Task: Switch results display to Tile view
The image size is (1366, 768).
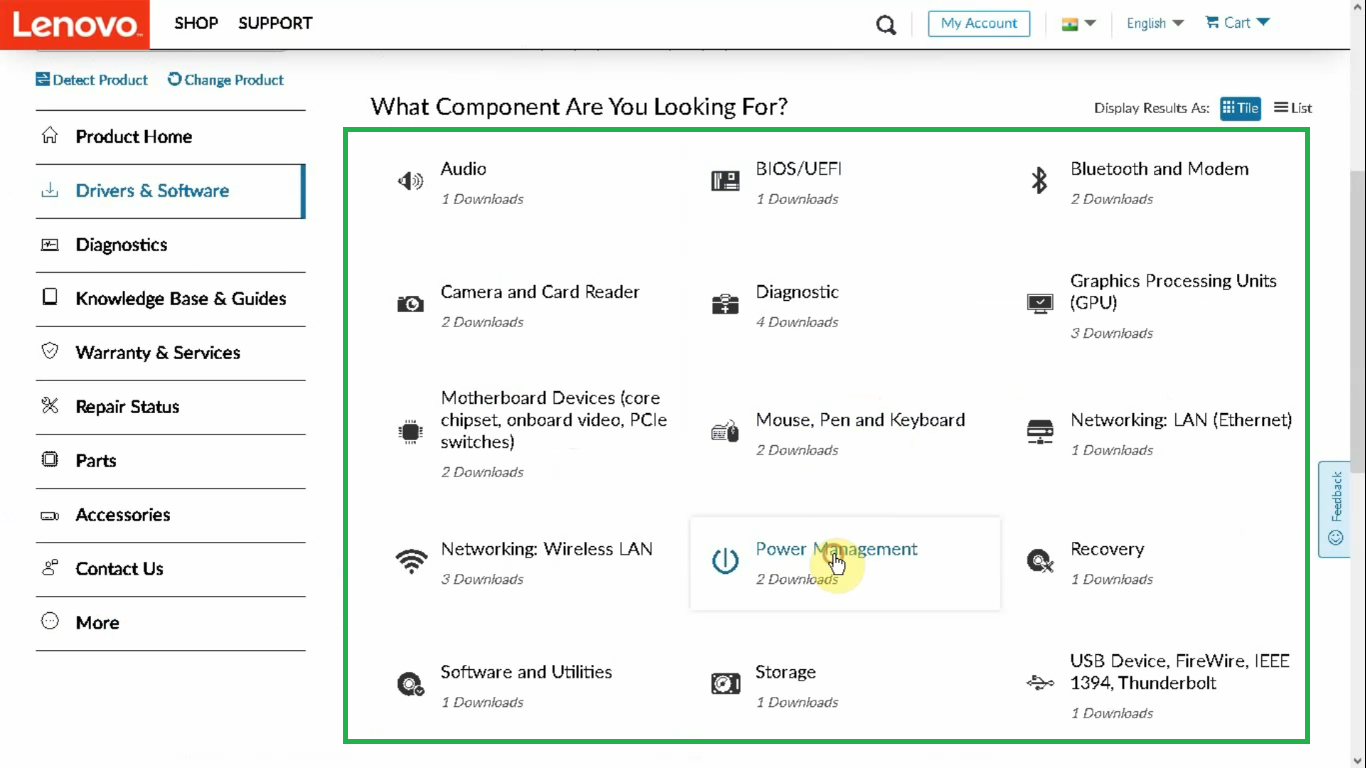Action: 1240,108
